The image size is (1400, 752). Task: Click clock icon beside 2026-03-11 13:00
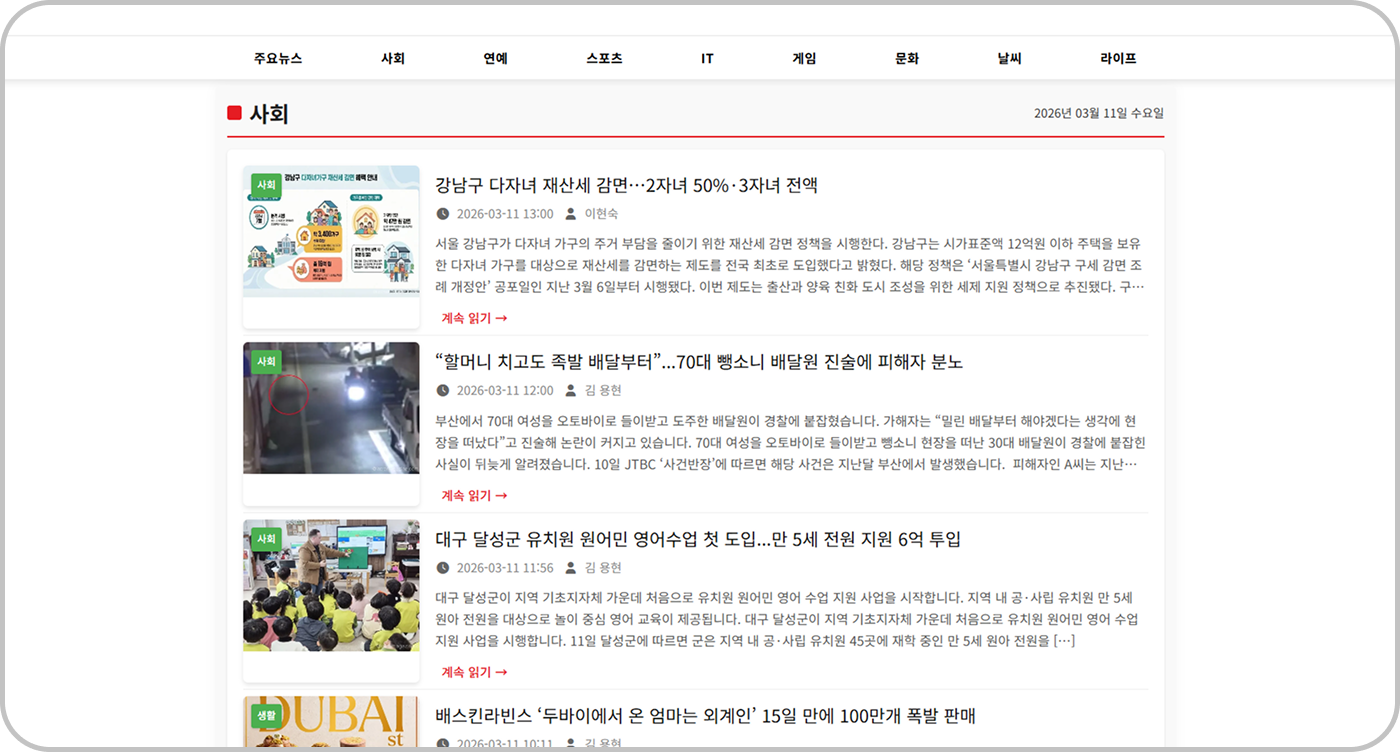click(x=443, y=214)
